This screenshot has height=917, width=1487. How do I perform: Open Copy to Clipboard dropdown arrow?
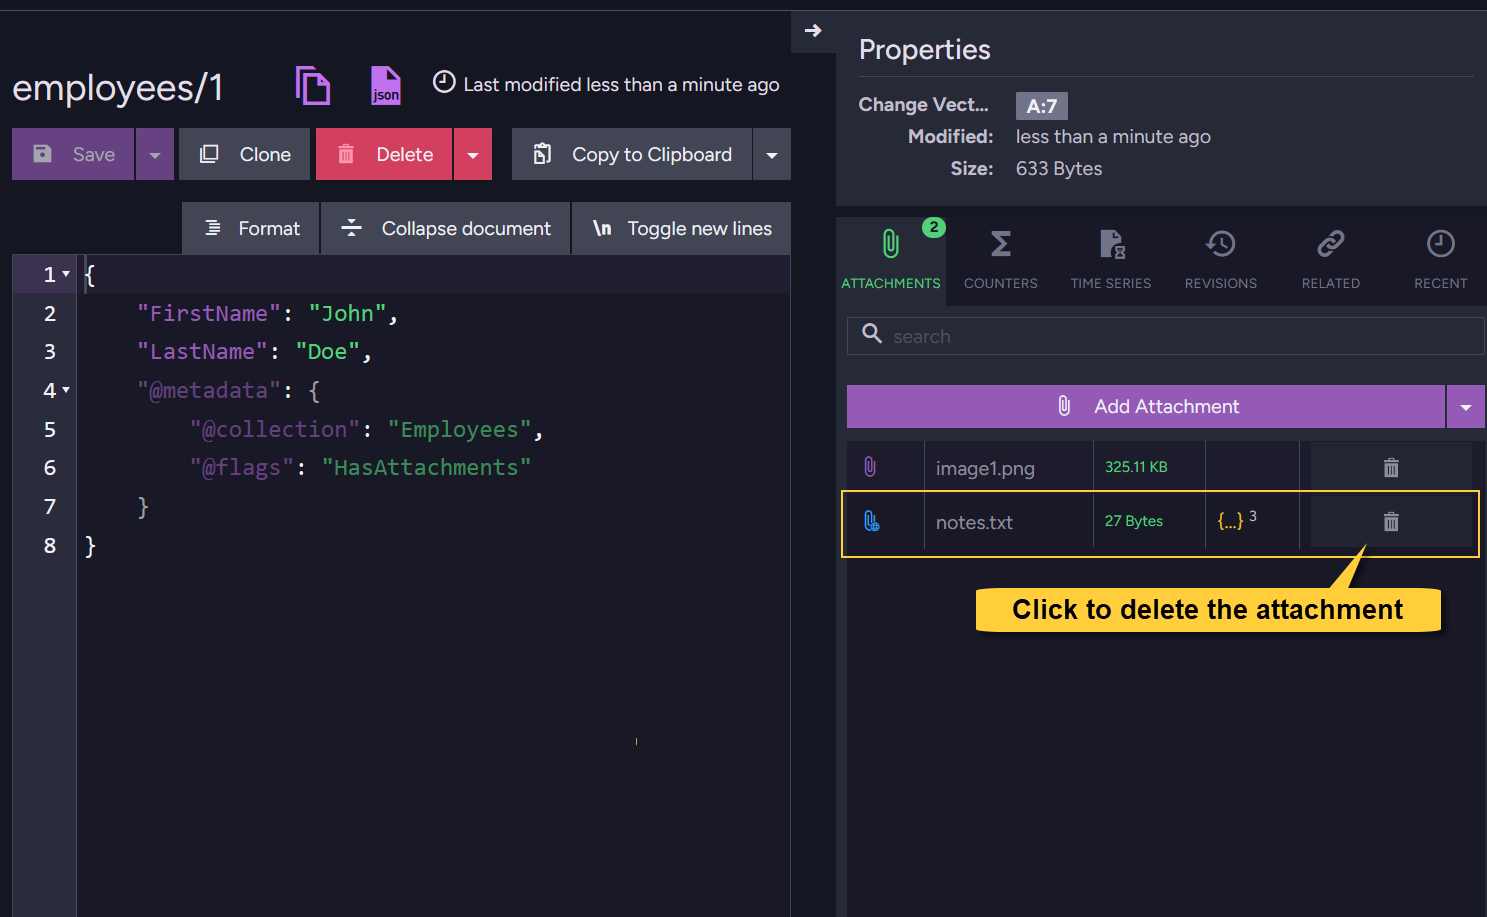tap(771, 155)
